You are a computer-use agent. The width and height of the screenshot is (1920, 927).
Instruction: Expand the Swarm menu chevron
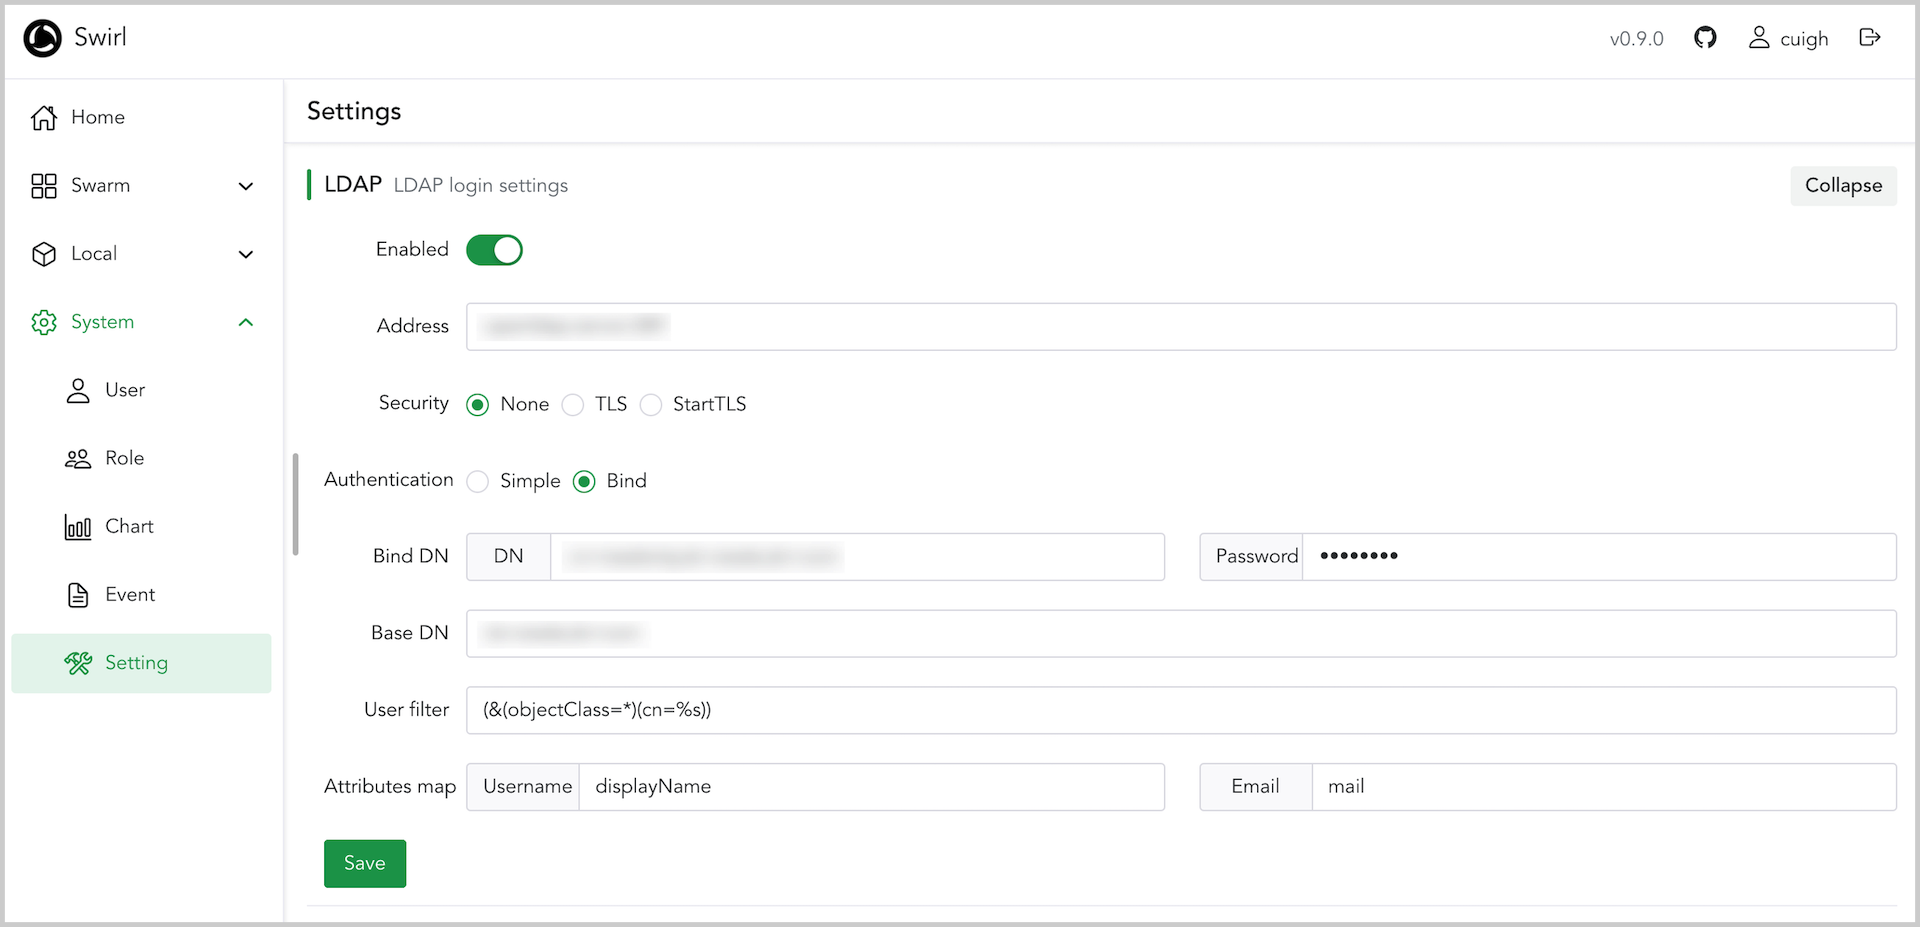[246, 186]
